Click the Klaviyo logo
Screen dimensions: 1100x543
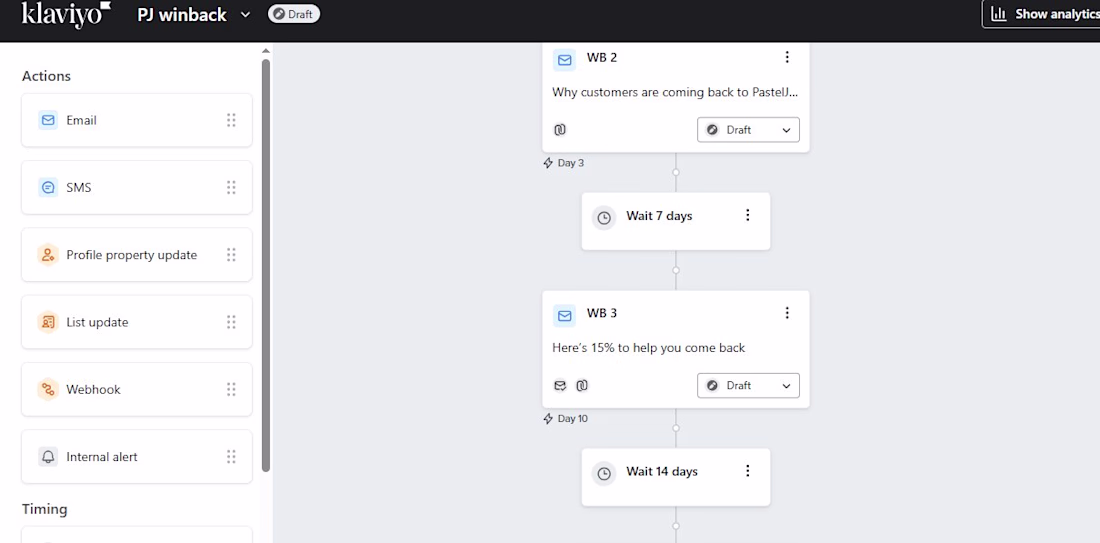[x=65, y=15]
